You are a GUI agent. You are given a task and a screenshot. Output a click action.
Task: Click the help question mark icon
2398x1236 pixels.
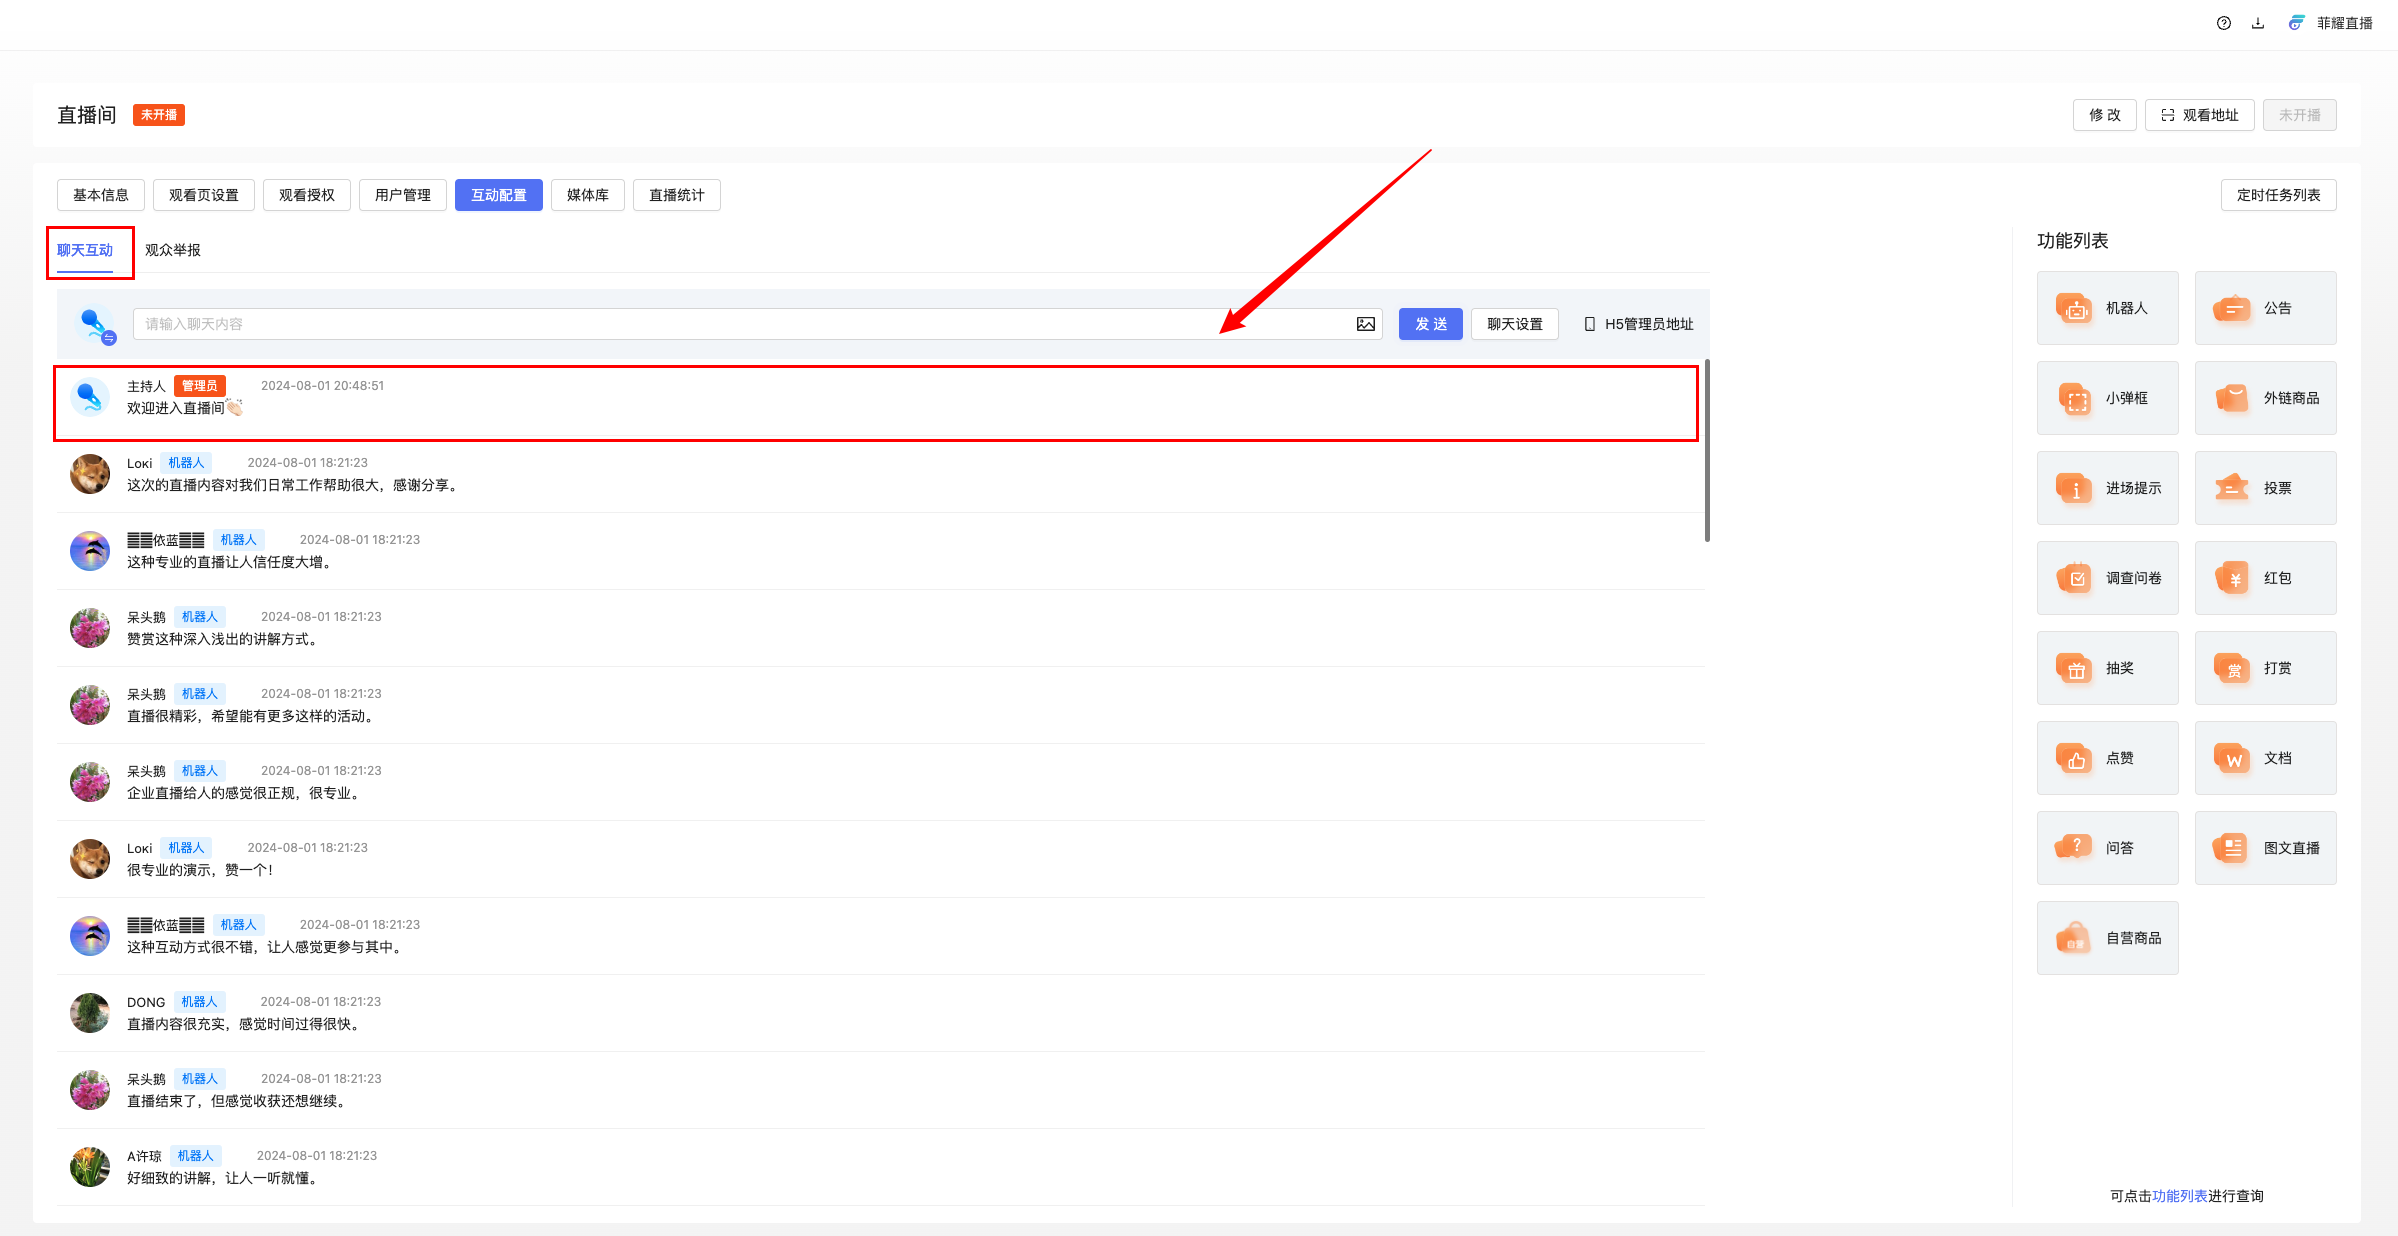(x=2223, y=23)
